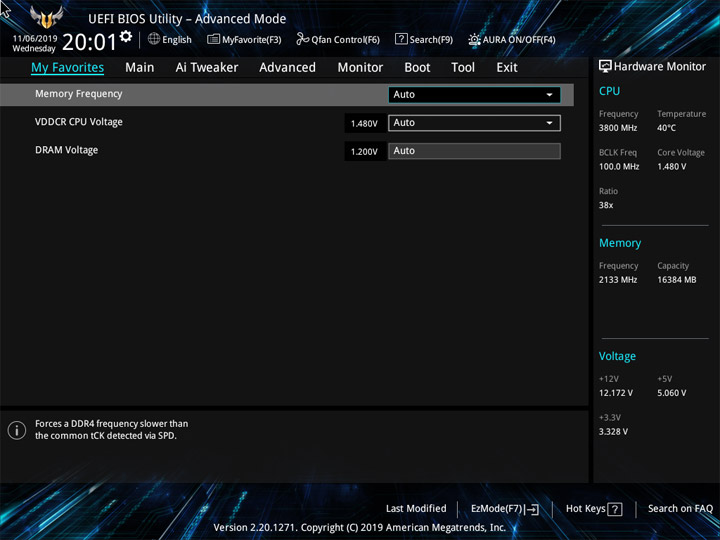Click the 1.480V value beside VDDCR CPU Voltage
The height and width of the screenshot is (540, 720).
click(364, 124)
